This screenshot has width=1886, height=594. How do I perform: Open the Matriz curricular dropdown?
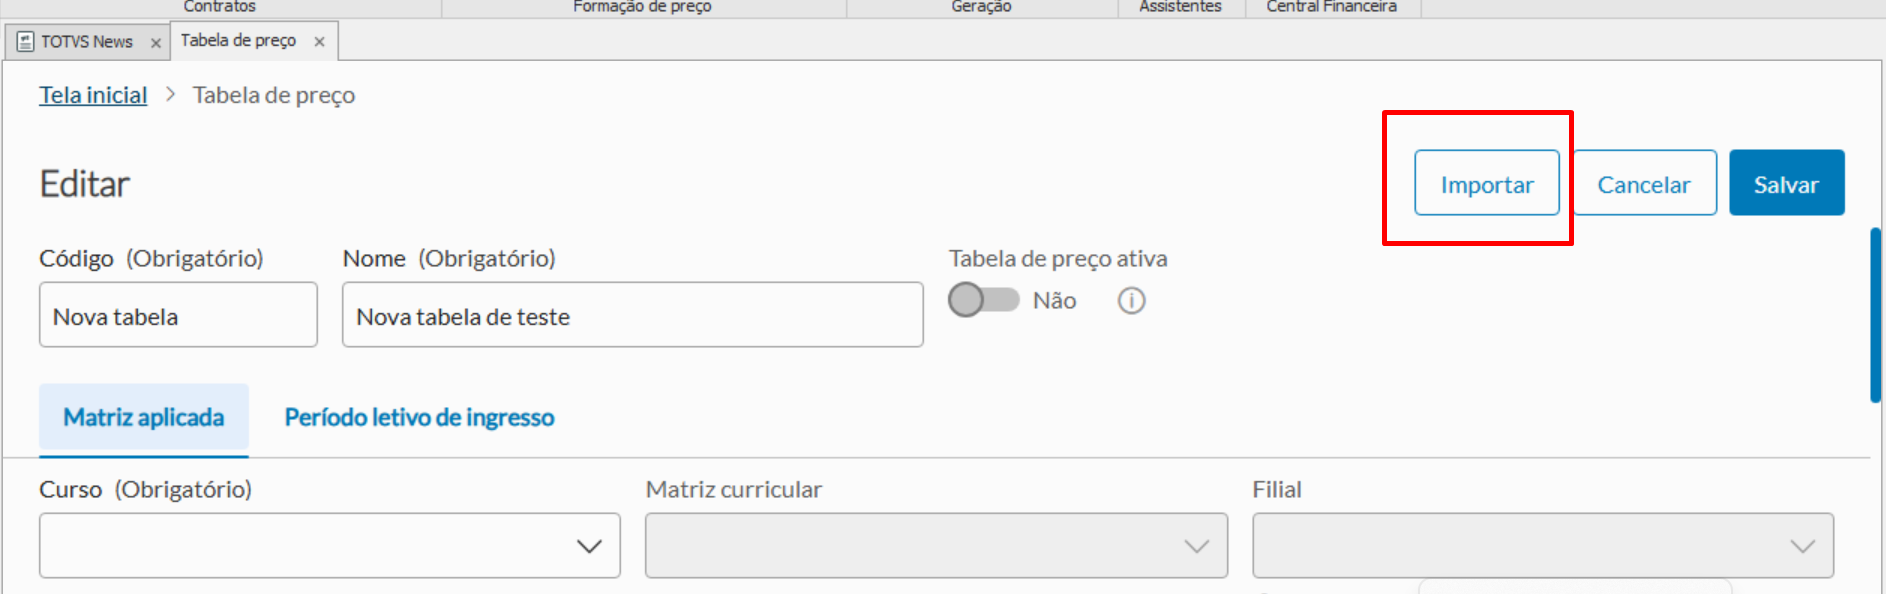click(x=1196, y=546)
